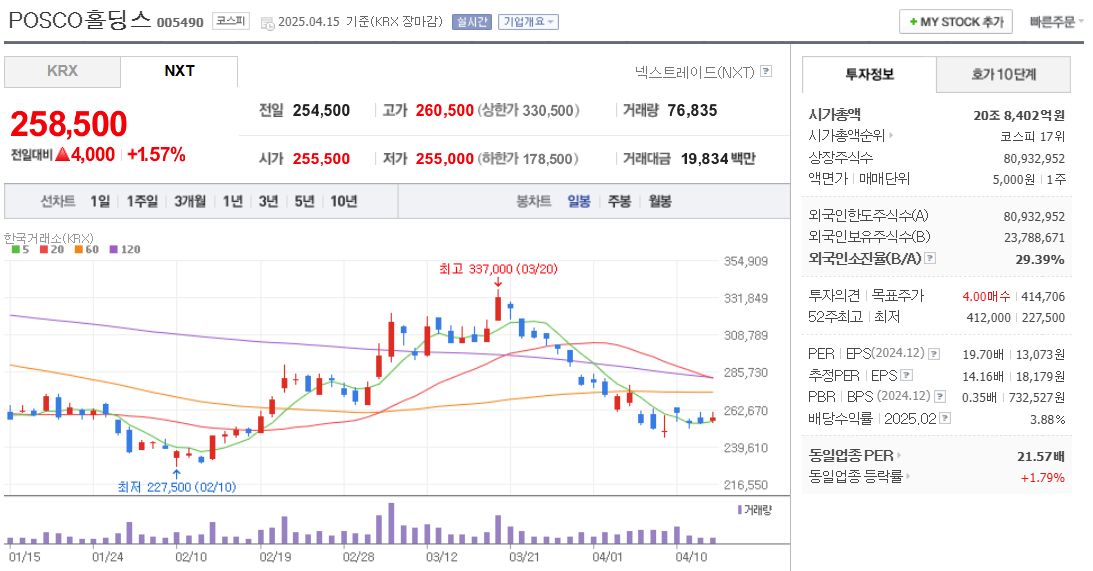Open help icon next to 배당수익률 2025.02
1093x571 pixels.
pos(945,418)
